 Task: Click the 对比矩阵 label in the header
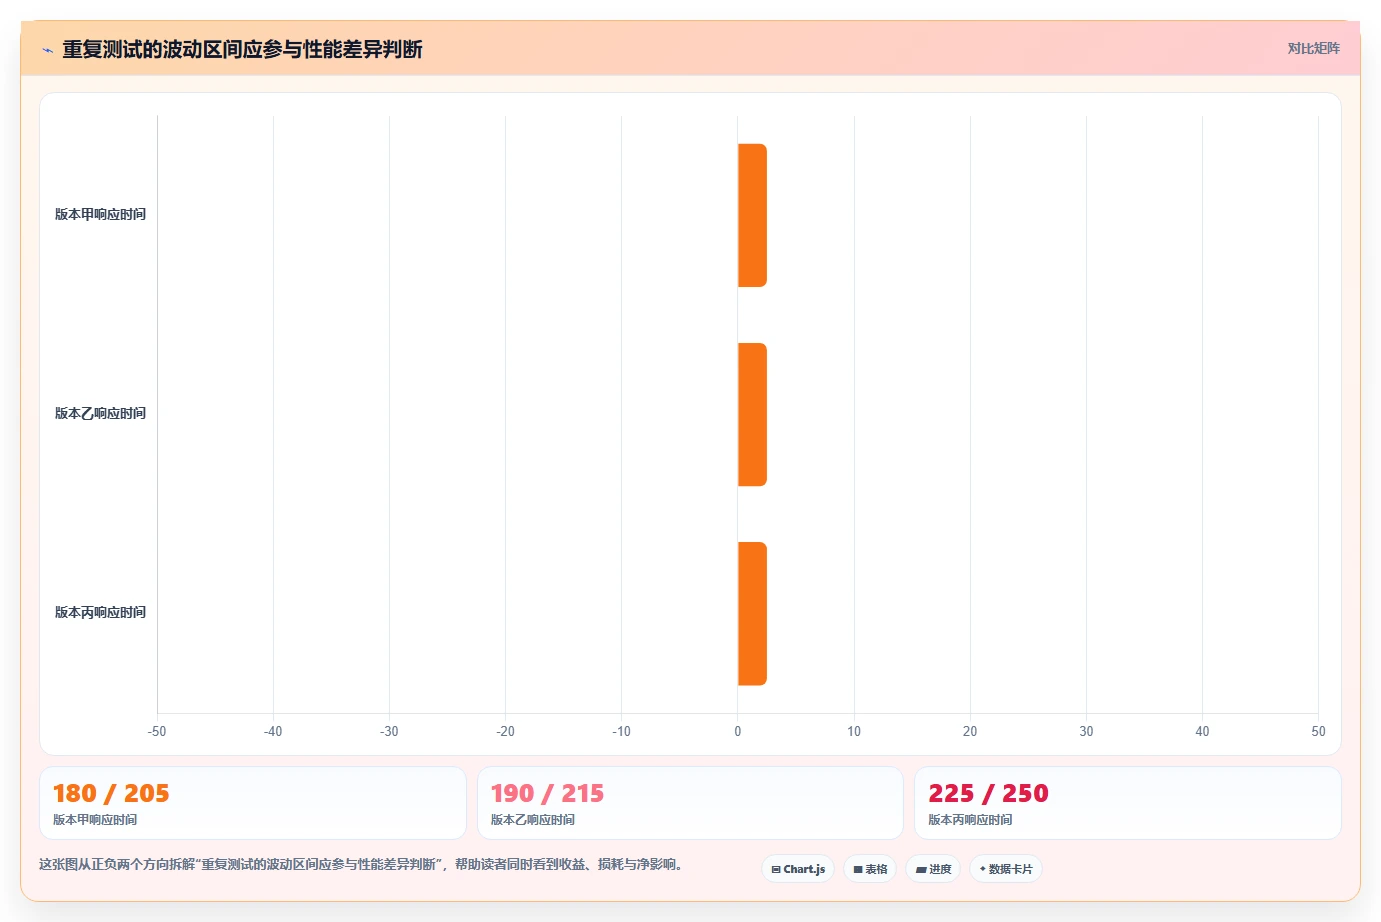[1313, 49]
